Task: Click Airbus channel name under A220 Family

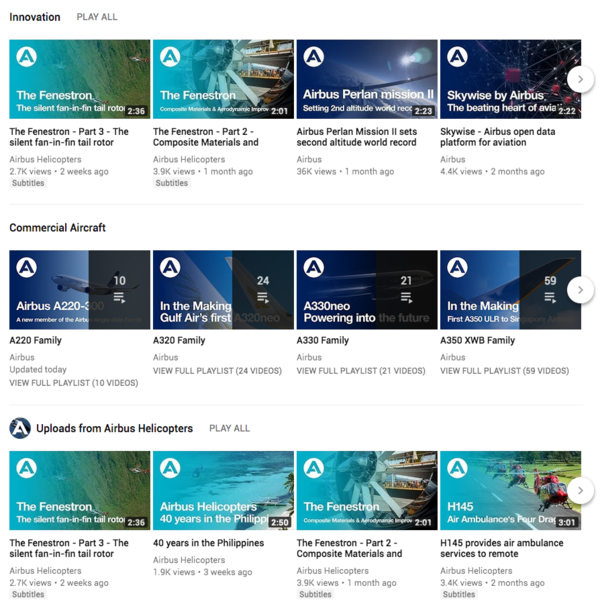Action: click(22, 357)
